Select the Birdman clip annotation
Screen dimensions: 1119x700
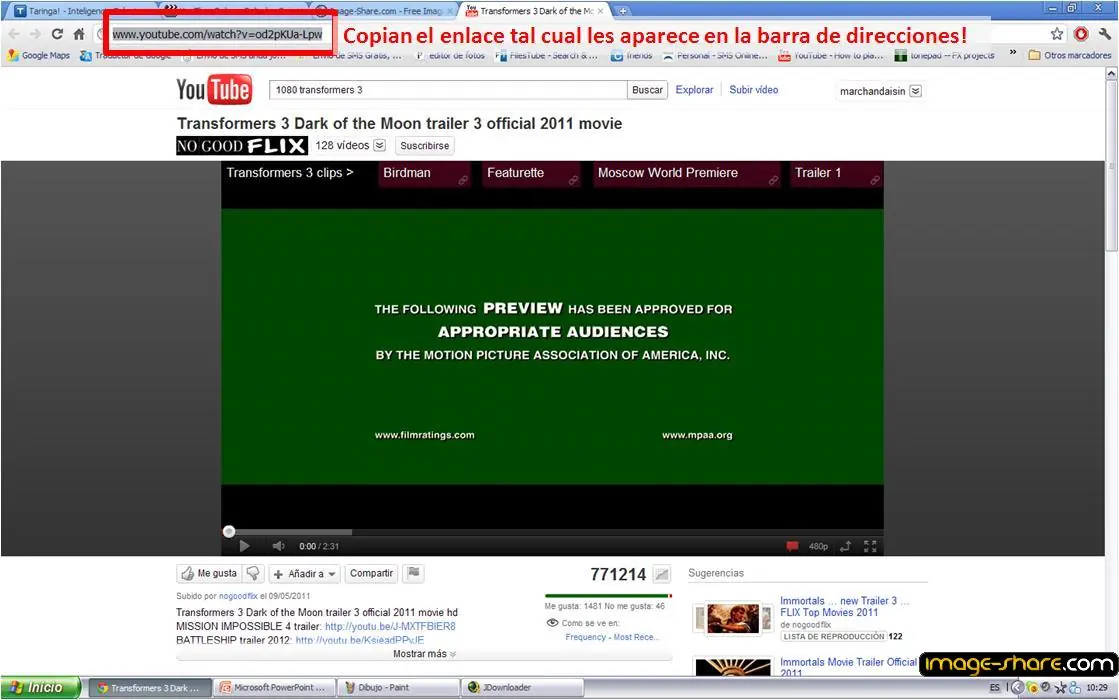[424, 174]
